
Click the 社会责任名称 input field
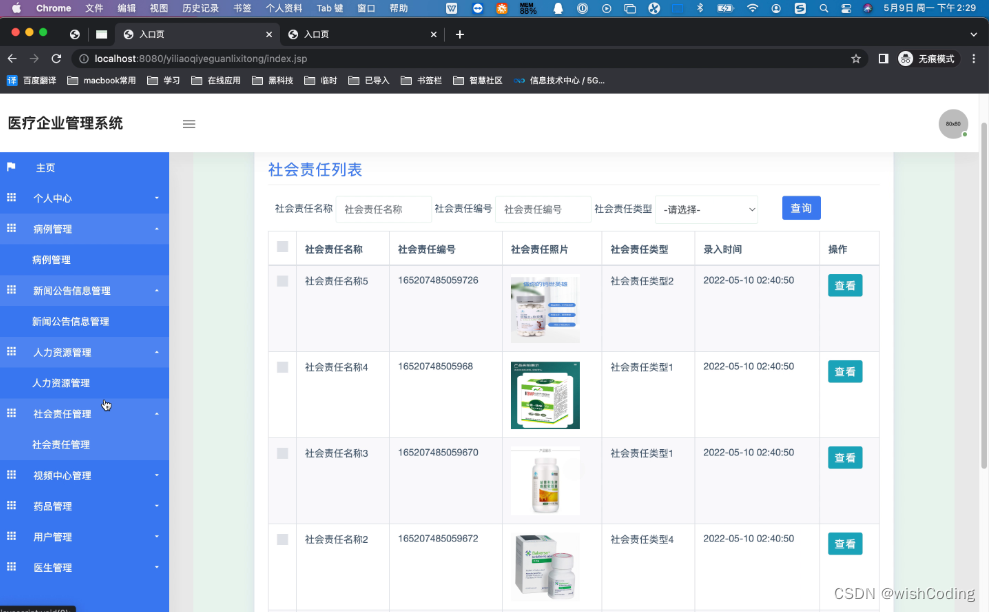[385, 209]
